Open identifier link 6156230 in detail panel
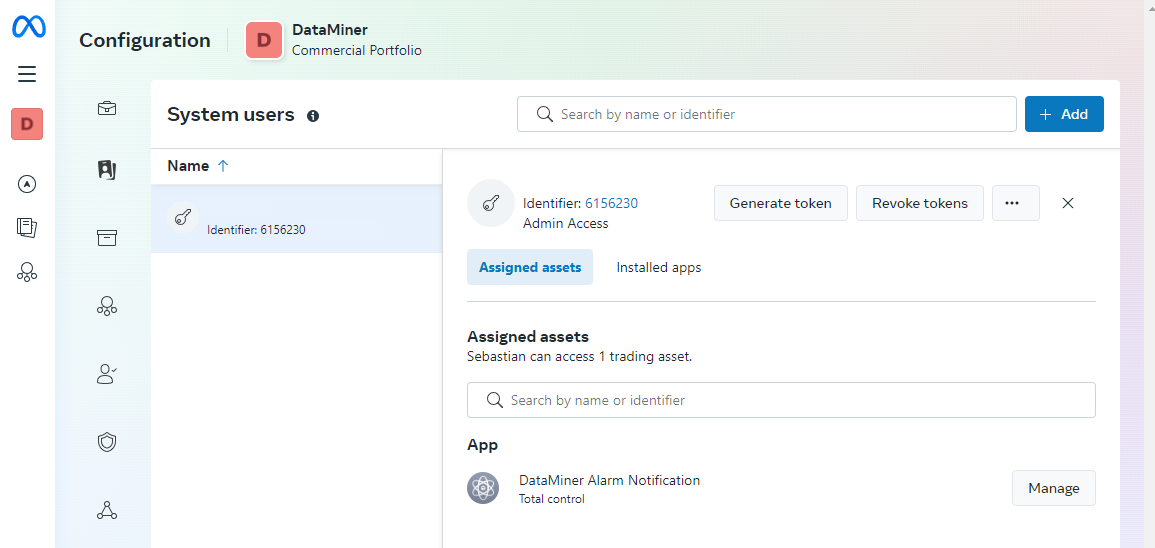The width and height of the screenshot is (1155, 548). (611, 204)
